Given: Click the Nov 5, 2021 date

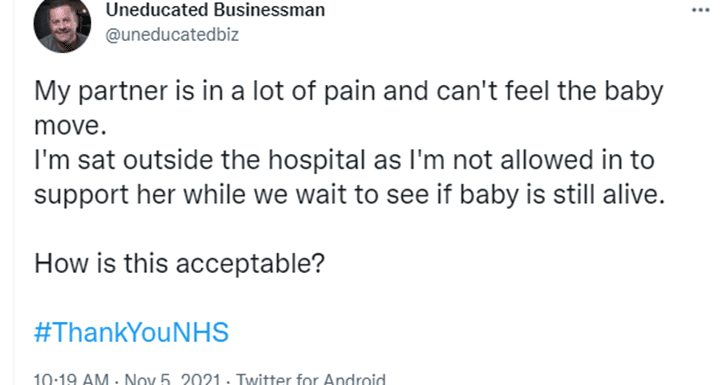Looking at the screenshot, I should [x=172, y=380].
